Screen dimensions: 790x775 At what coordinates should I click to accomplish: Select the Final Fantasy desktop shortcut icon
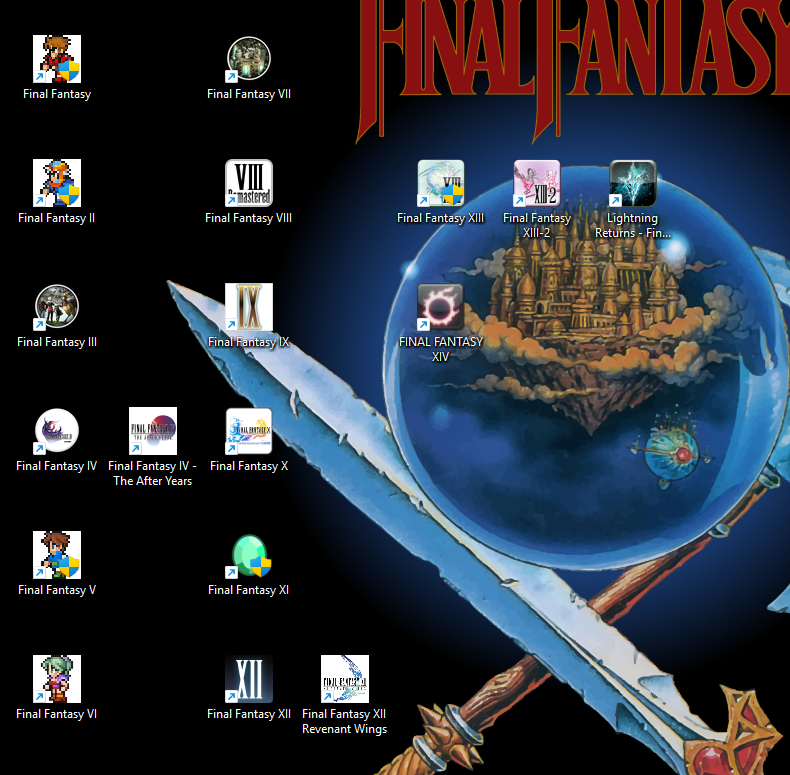57,59
